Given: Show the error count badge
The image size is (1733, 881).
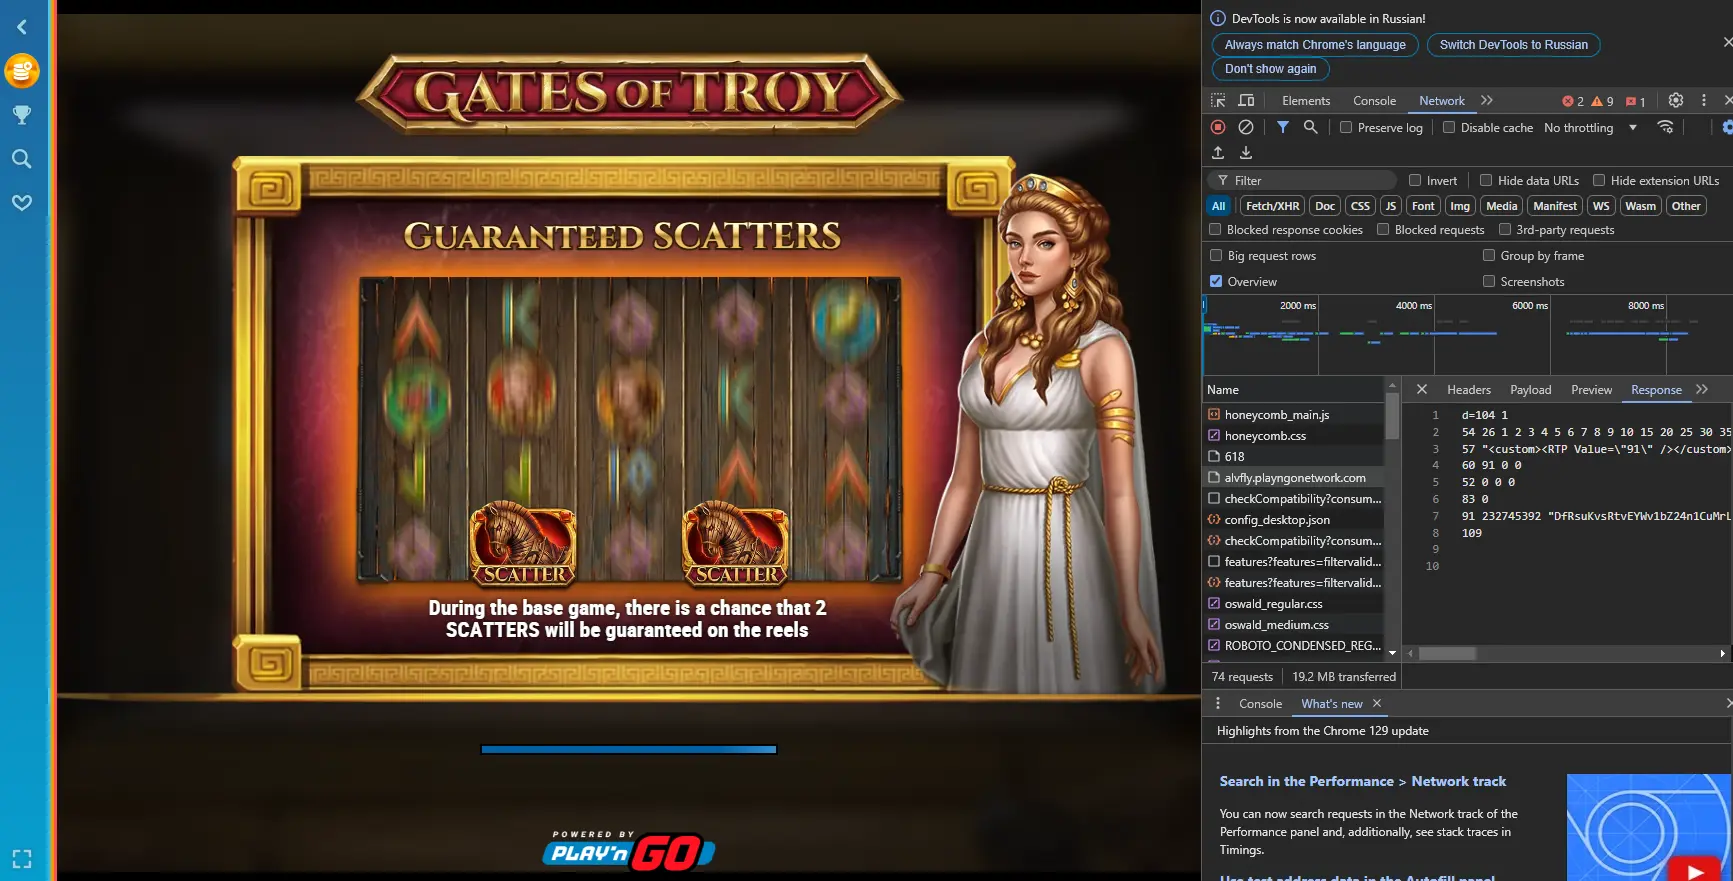Looking at the screenshot, I should tap(1573, 101).
